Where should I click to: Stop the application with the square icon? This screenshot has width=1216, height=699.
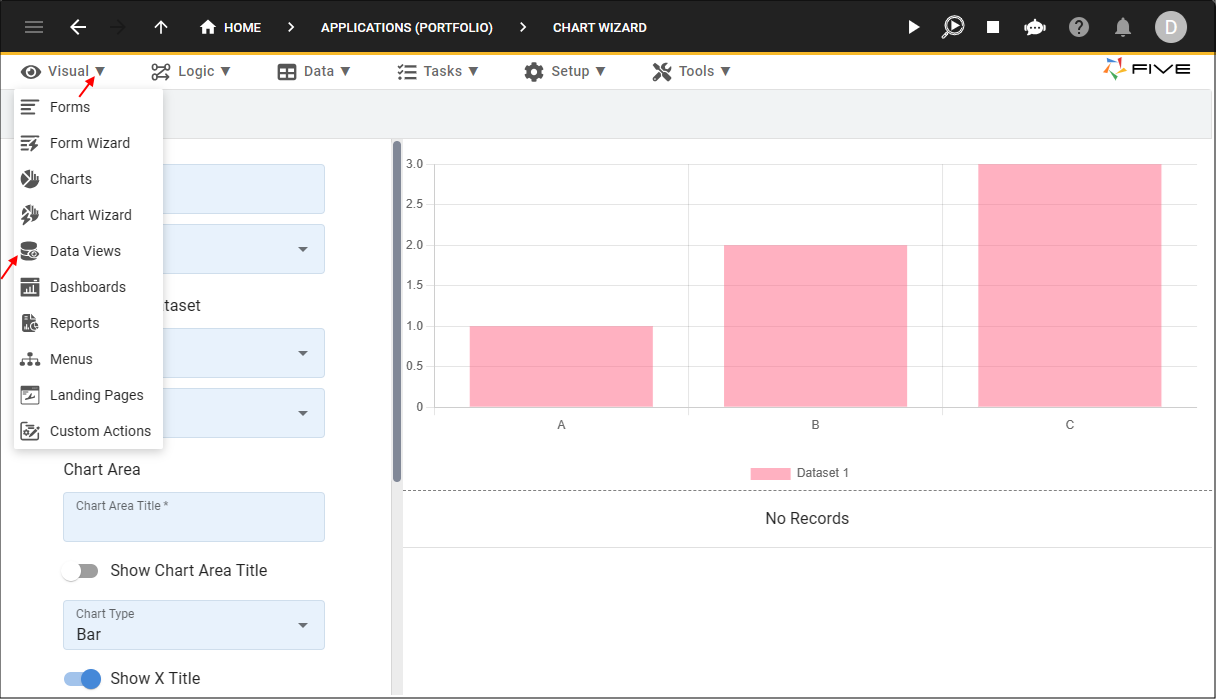(x=993, y=27)
